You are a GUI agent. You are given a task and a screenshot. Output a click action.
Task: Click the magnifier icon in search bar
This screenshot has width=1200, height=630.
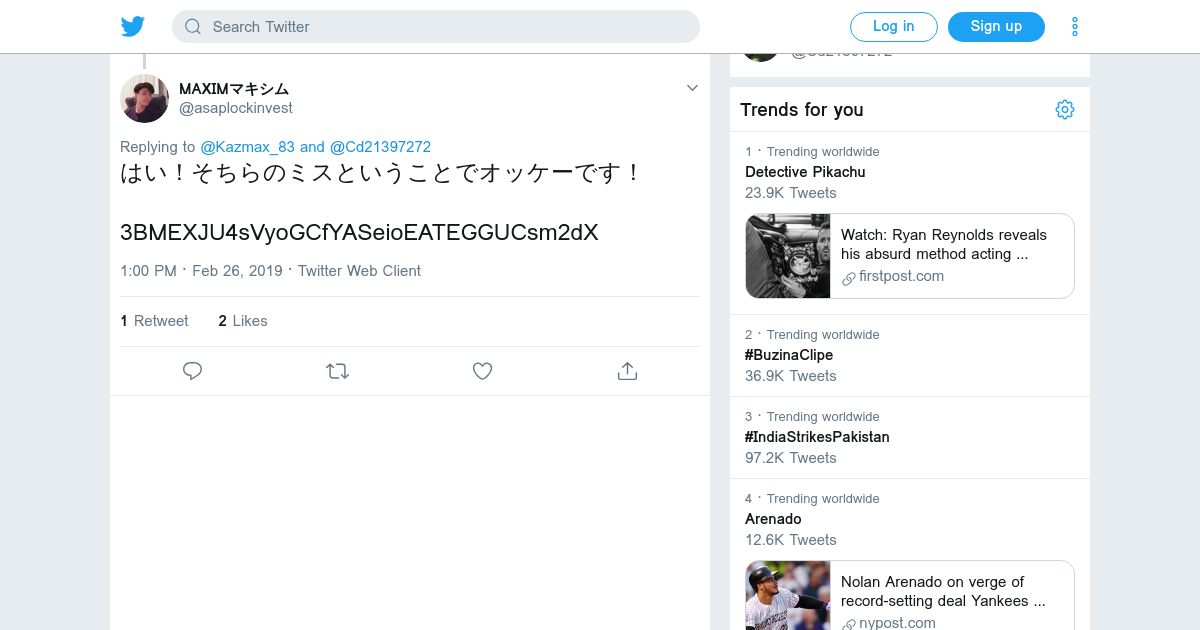[x=193, y=27]
